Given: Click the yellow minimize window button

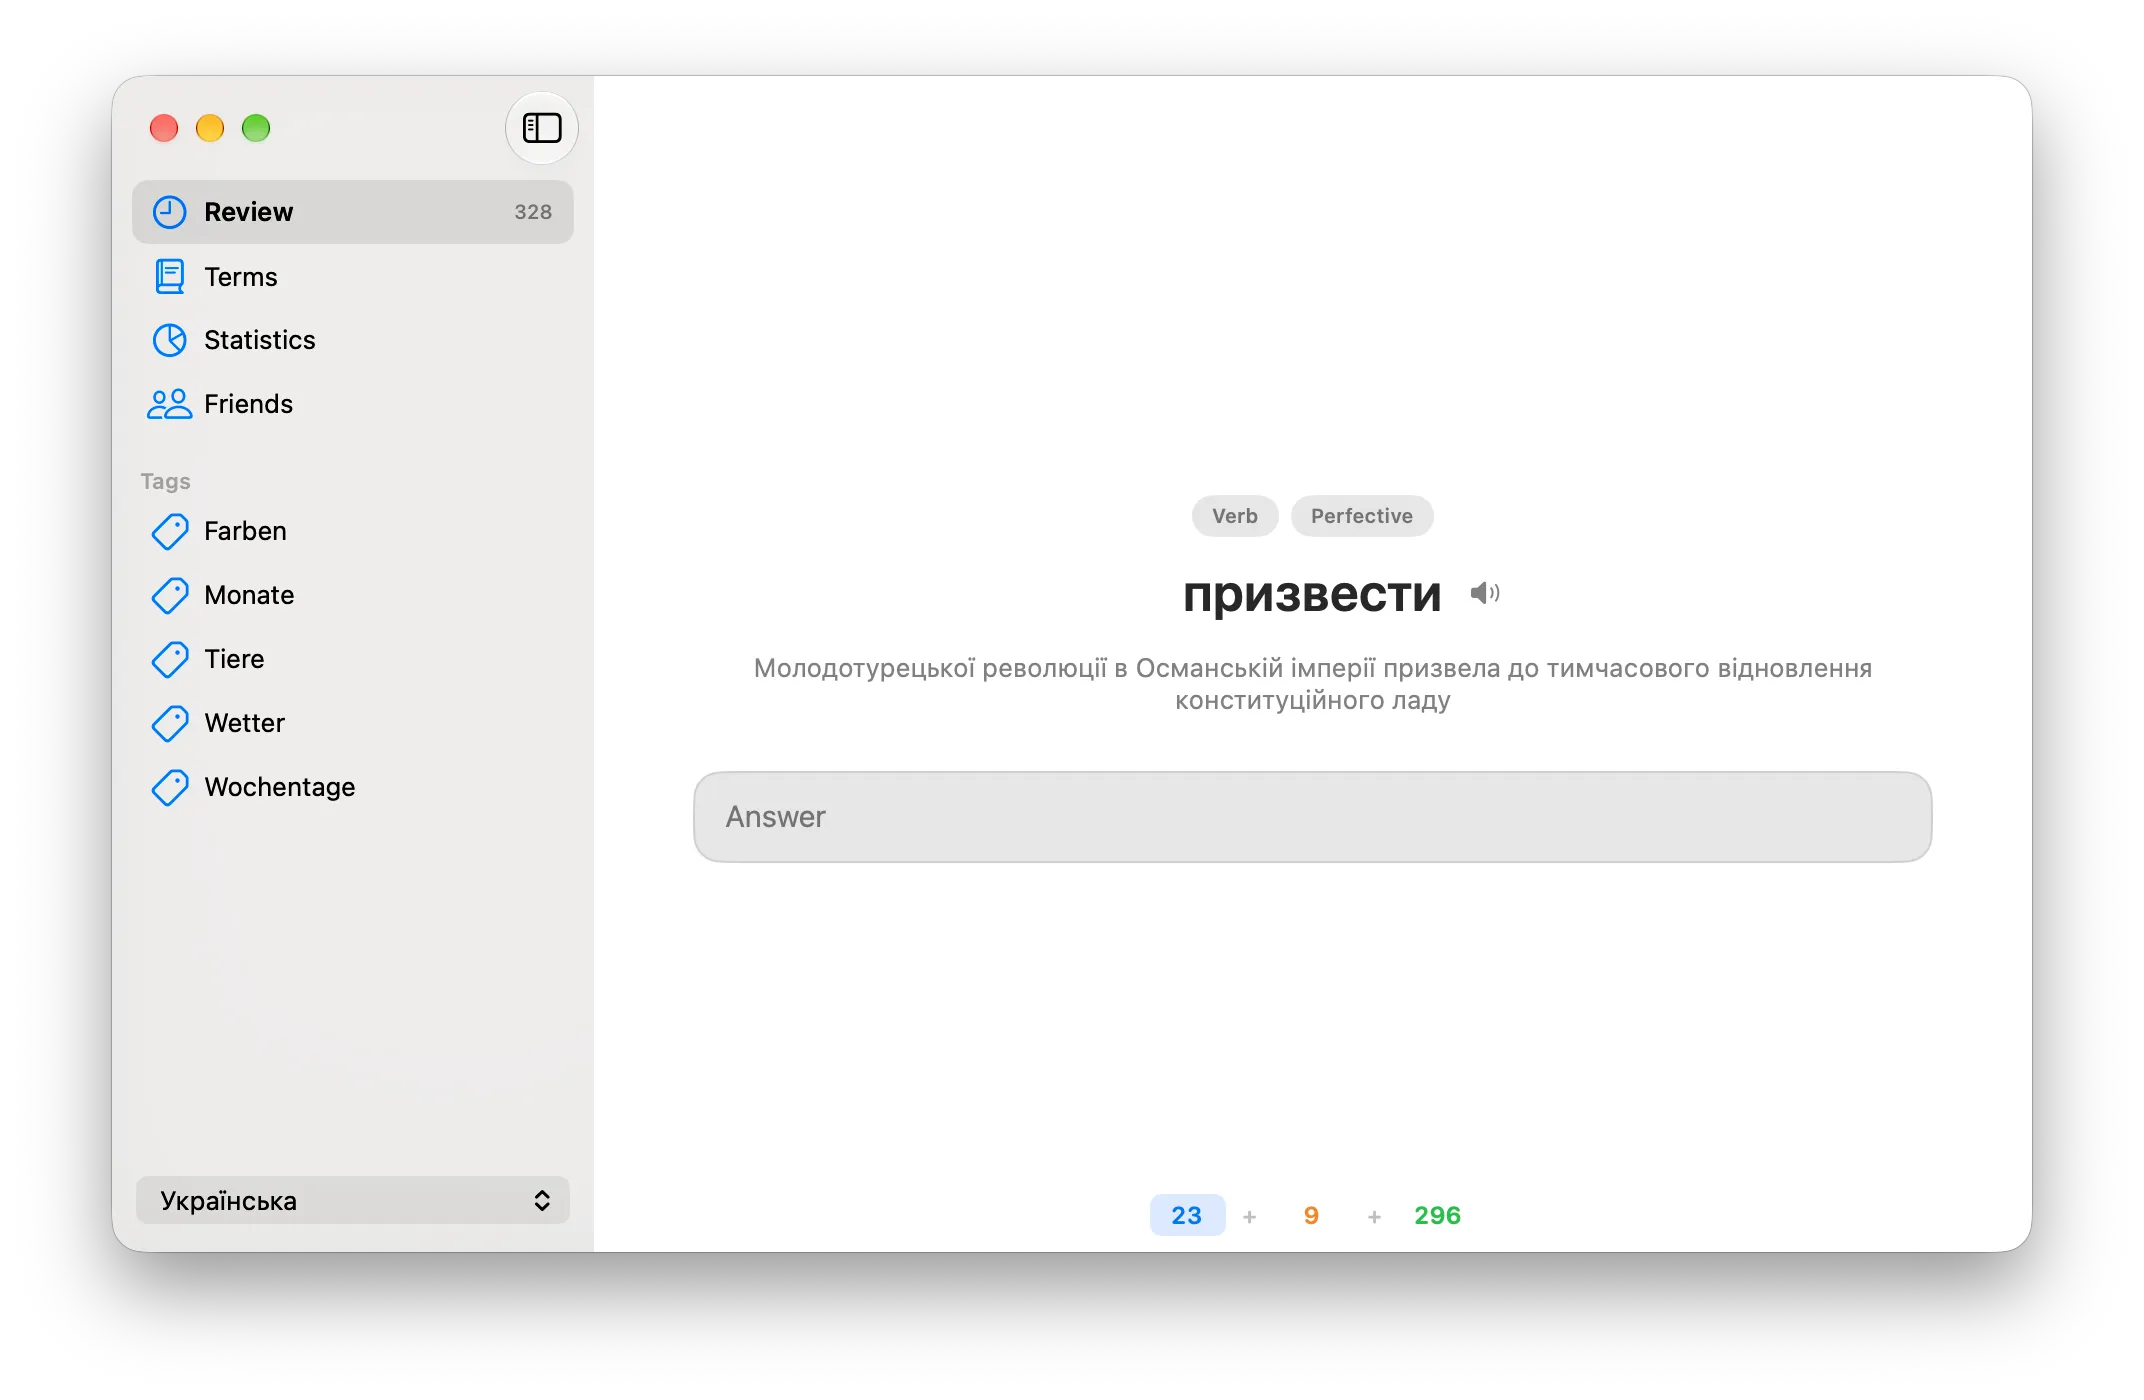Looking at the screenshot, I should click(x=210, y=128).
